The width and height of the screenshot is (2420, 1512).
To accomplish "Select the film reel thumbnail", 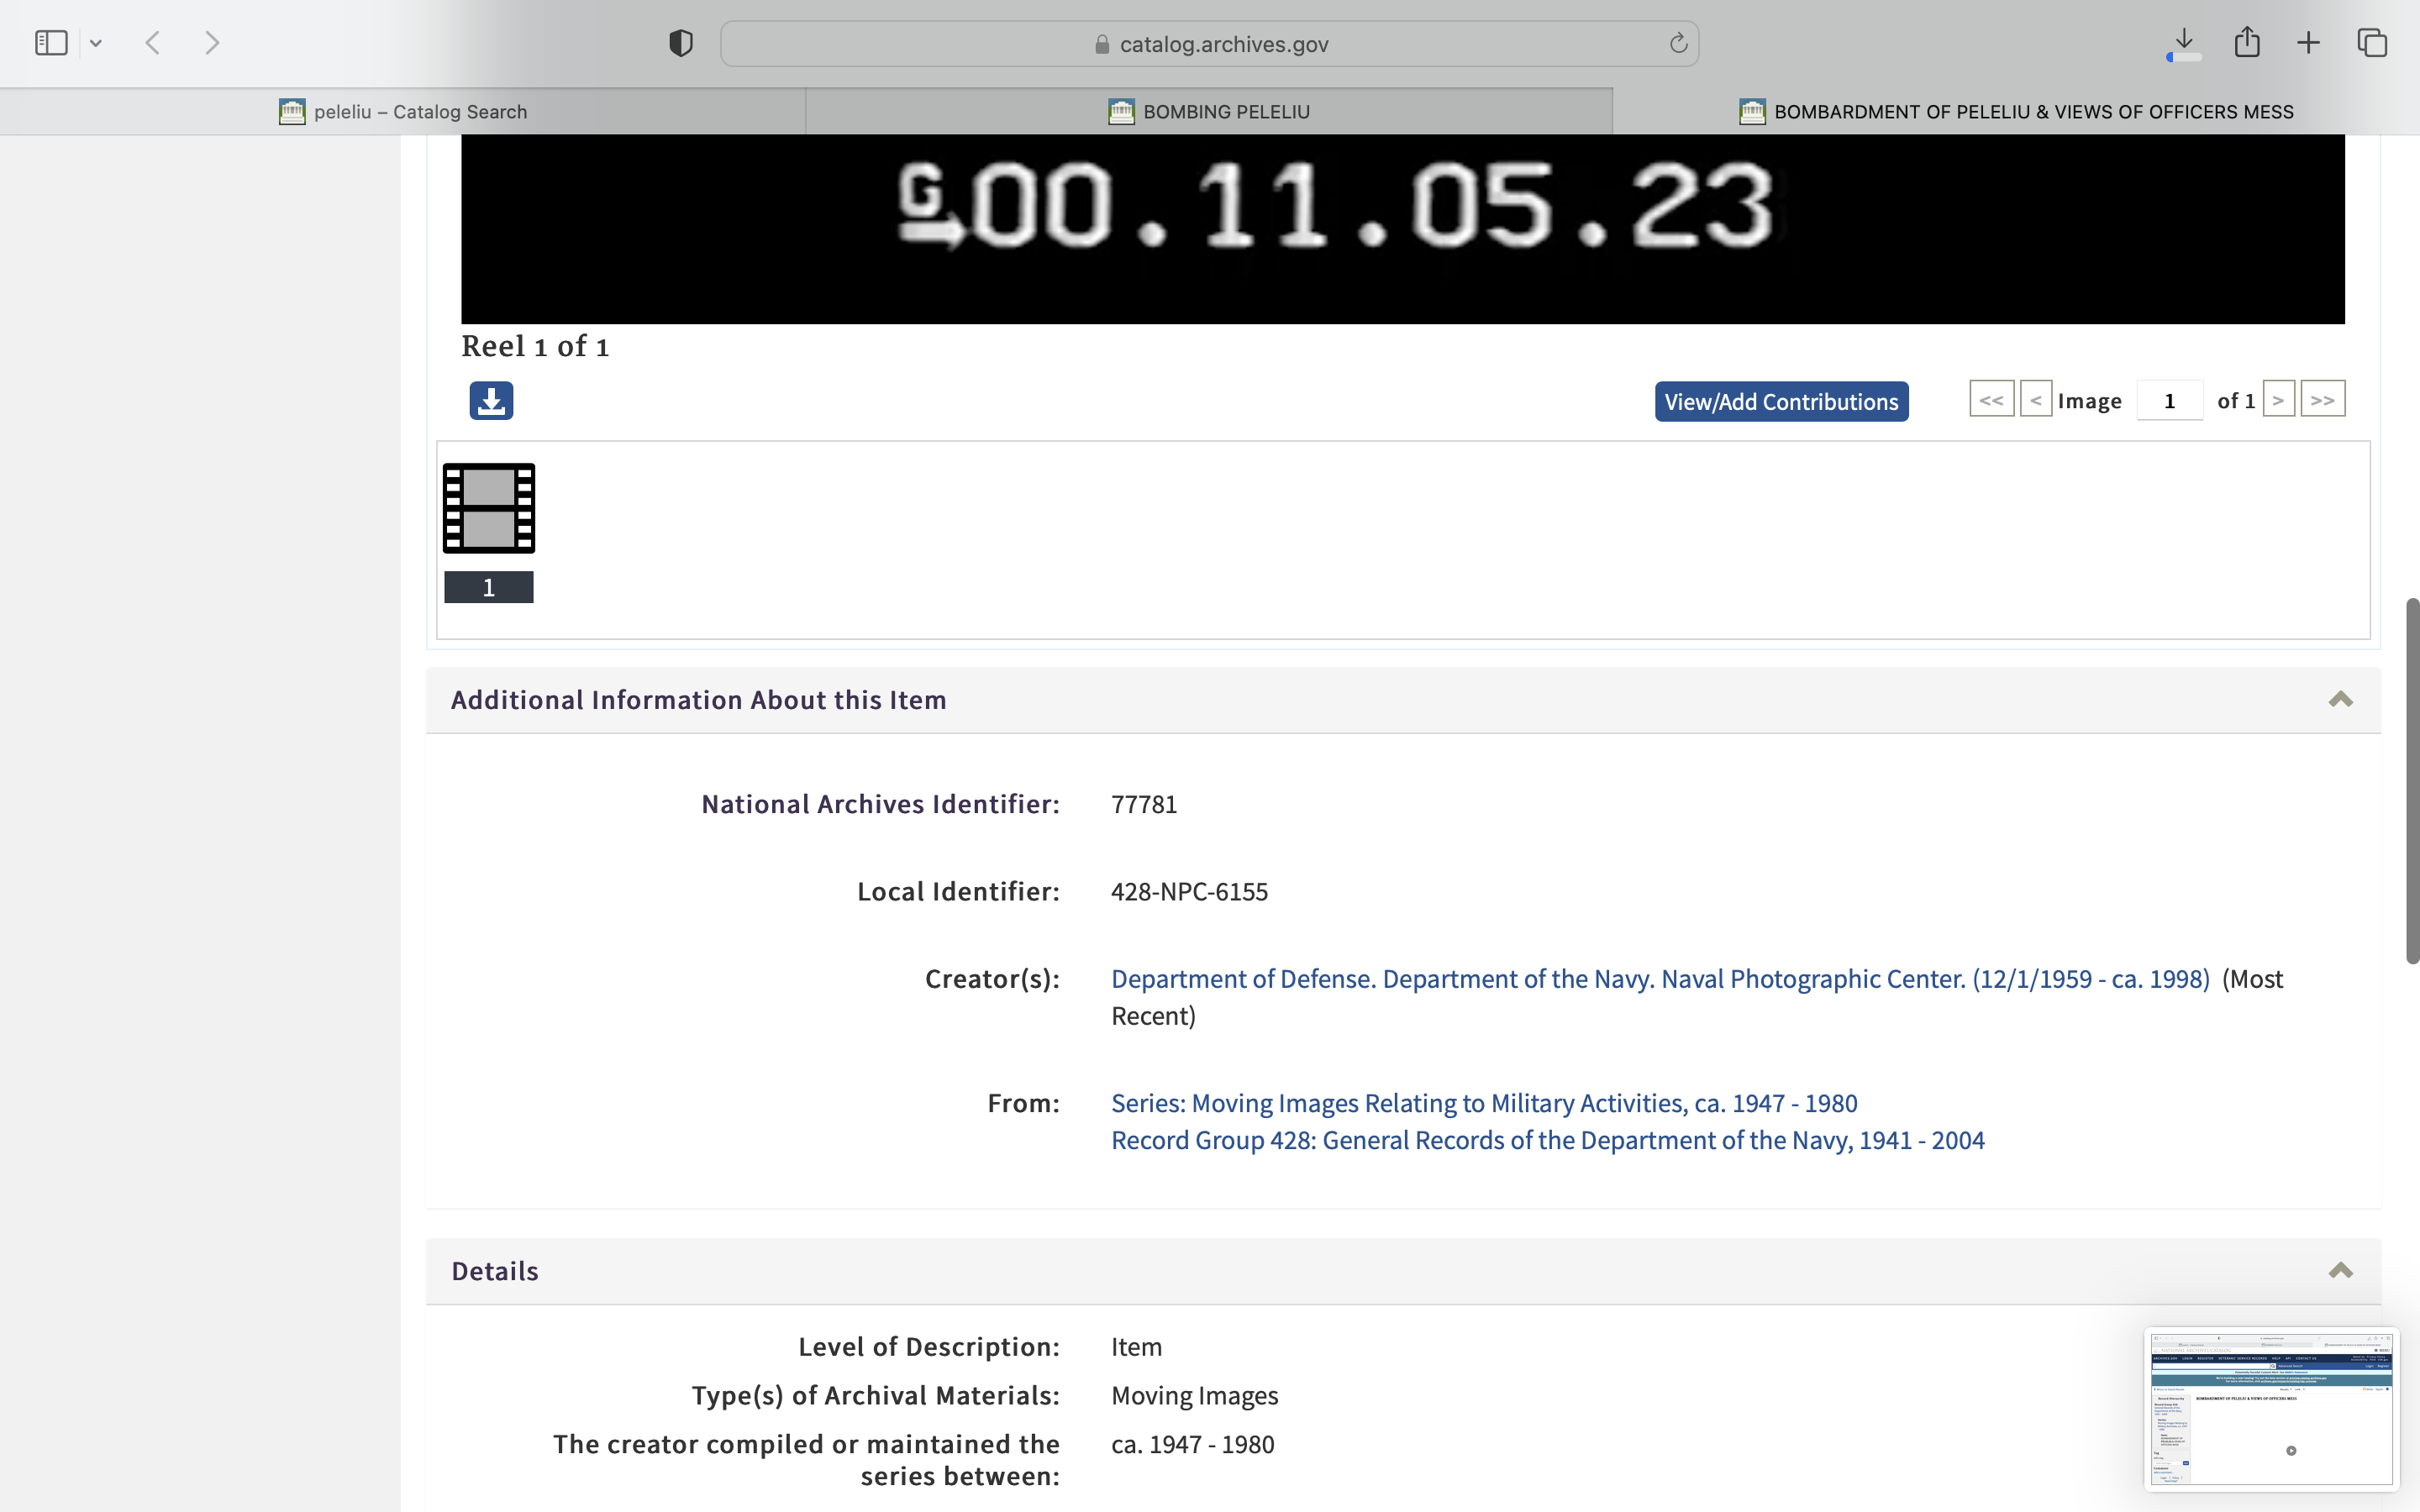I will [489, 508].
